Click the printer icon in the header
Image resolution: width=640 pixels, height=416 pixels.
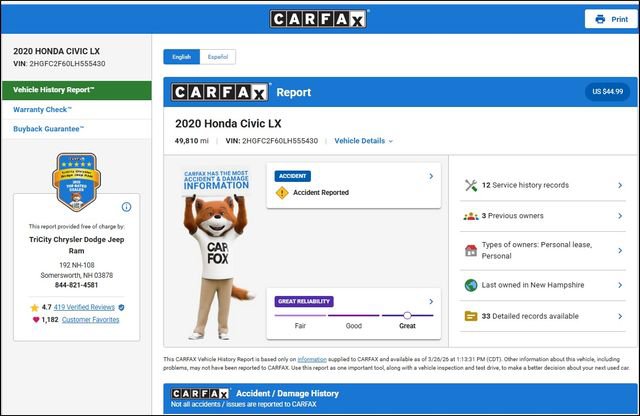(x=600, y=19)
